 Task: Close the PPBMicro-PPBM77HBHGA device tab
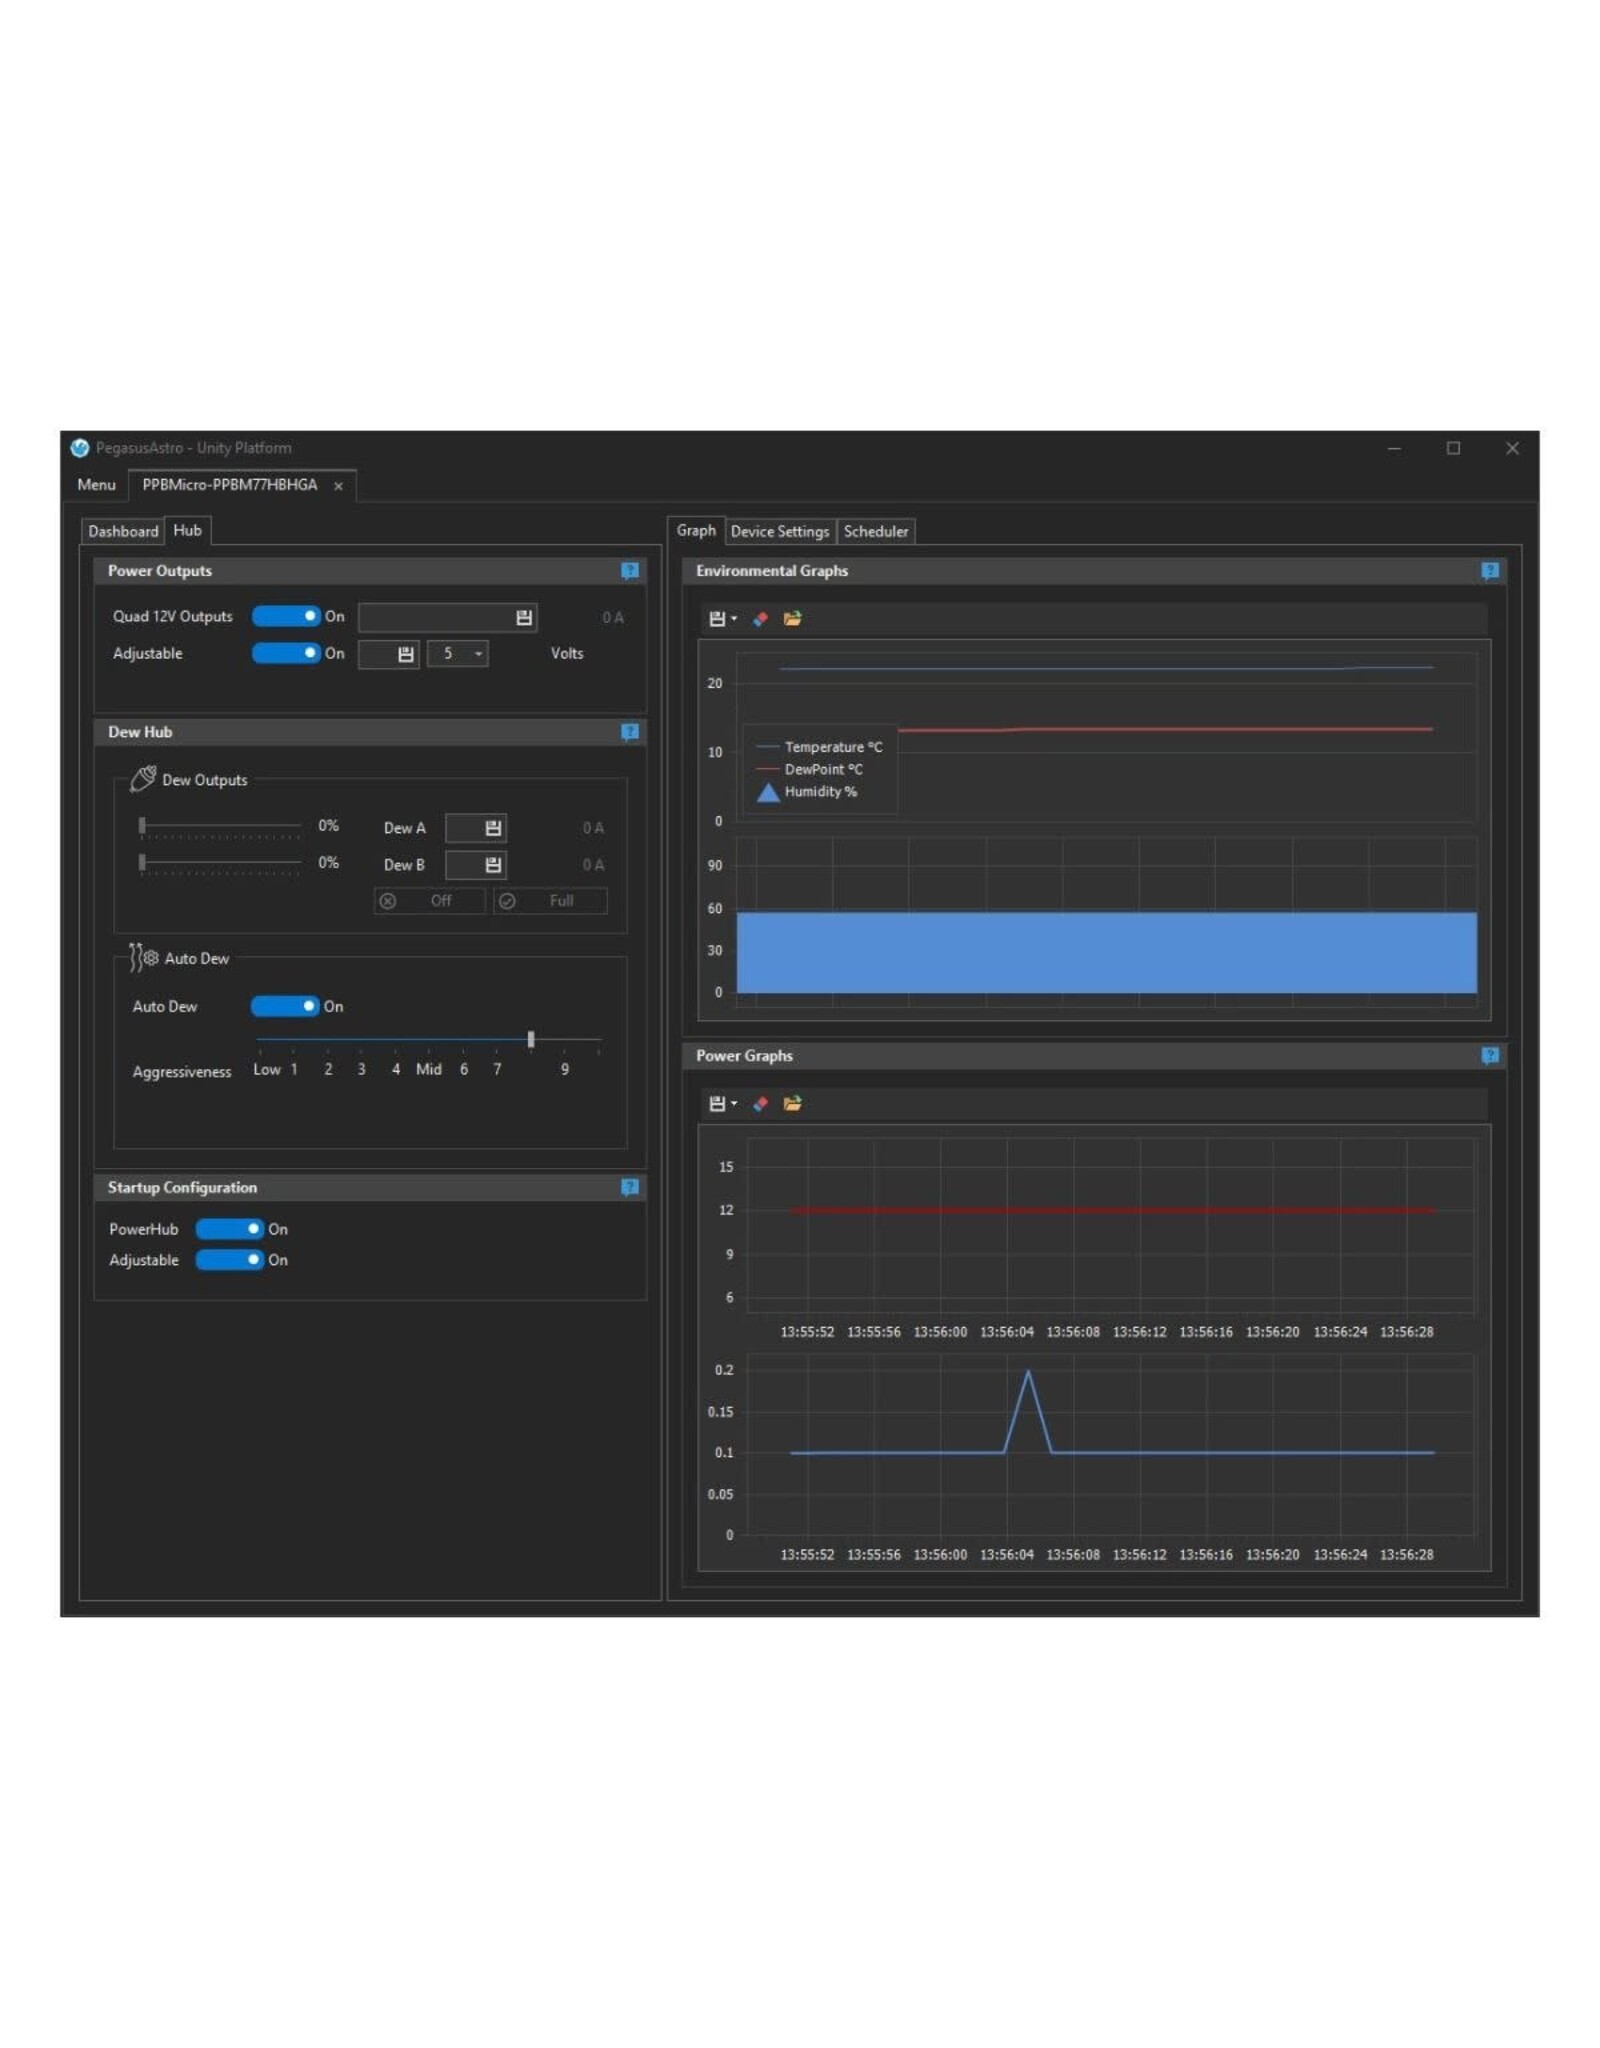click(338, 486)
